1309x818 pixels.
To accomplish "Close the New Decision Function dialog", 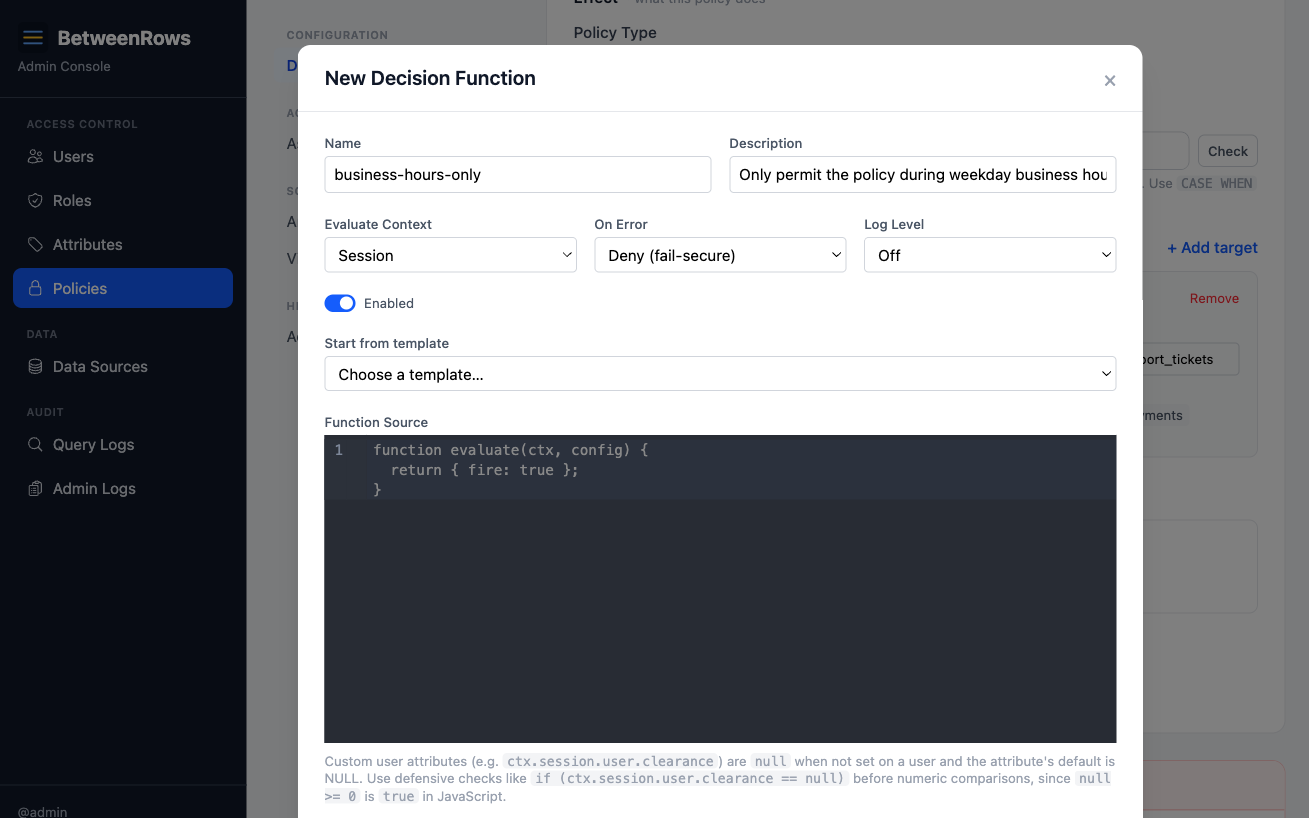I will tap(1109, 81).
